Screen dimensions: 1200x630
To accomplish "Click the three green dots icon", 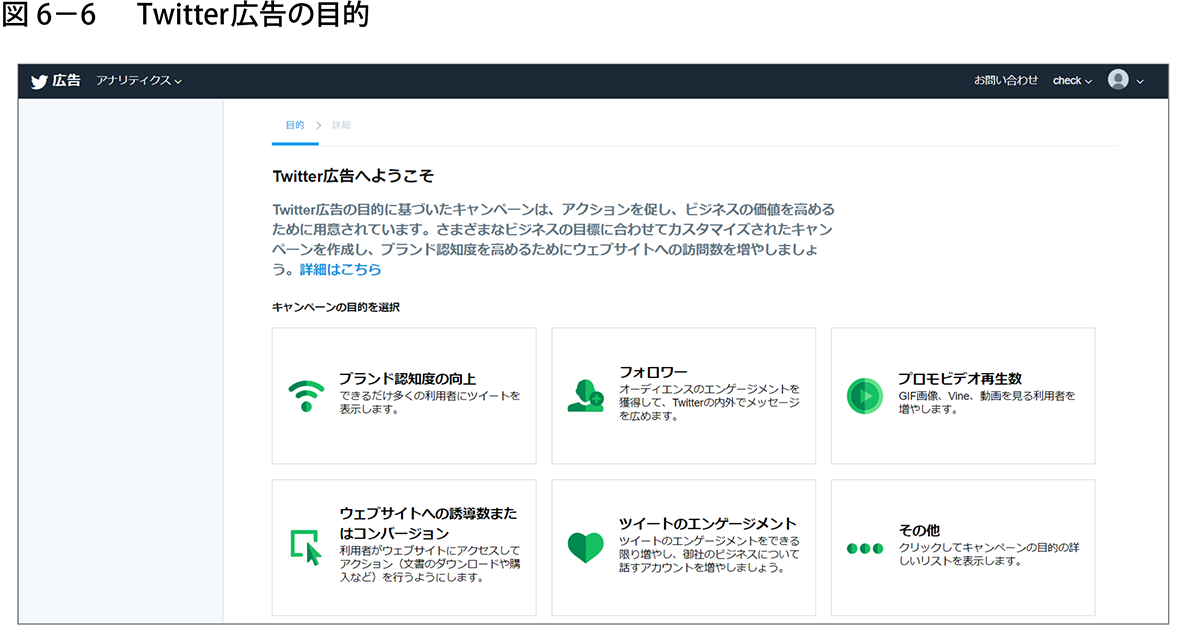I will (864, 548).
